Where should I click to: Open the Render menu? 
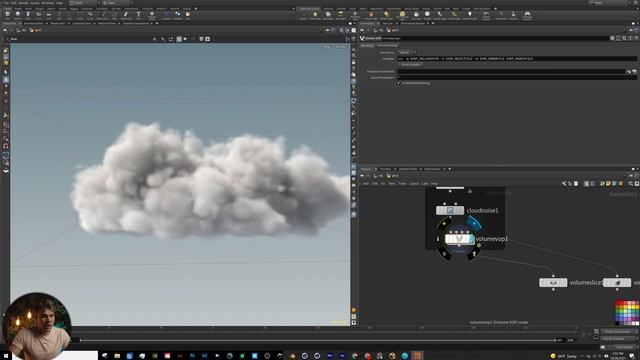(23, 3)
